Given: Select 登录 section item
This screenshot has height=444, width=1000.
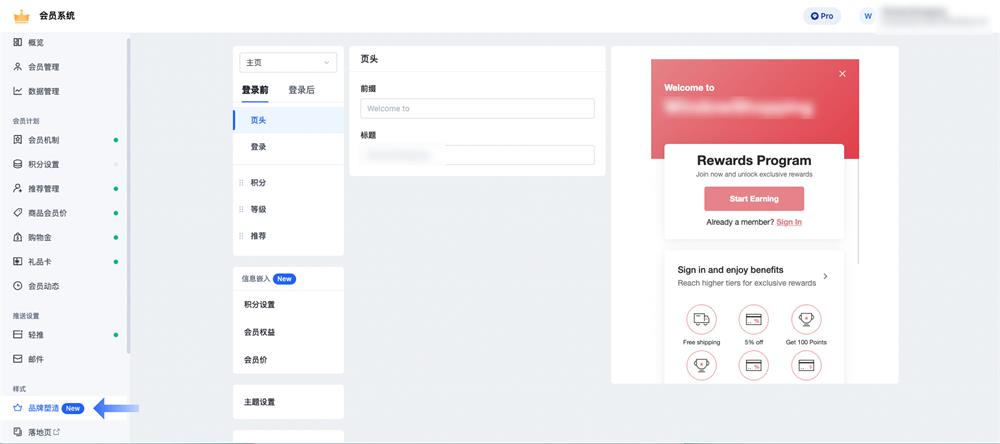Looking at the screenshot, I should click(x=288, y=147).
